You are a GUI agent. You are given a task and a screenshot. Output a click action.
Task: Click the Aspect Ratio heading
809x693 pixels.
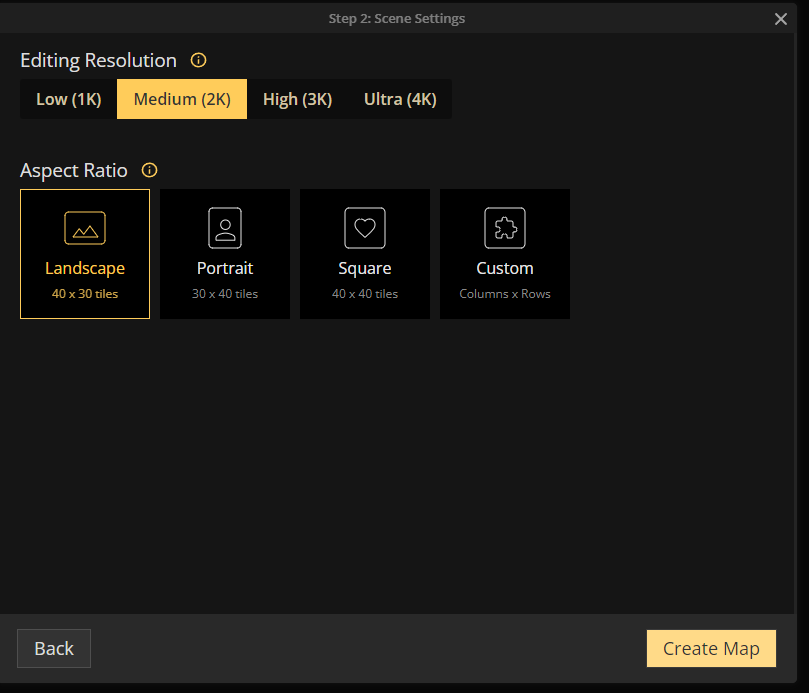[74, 170]
